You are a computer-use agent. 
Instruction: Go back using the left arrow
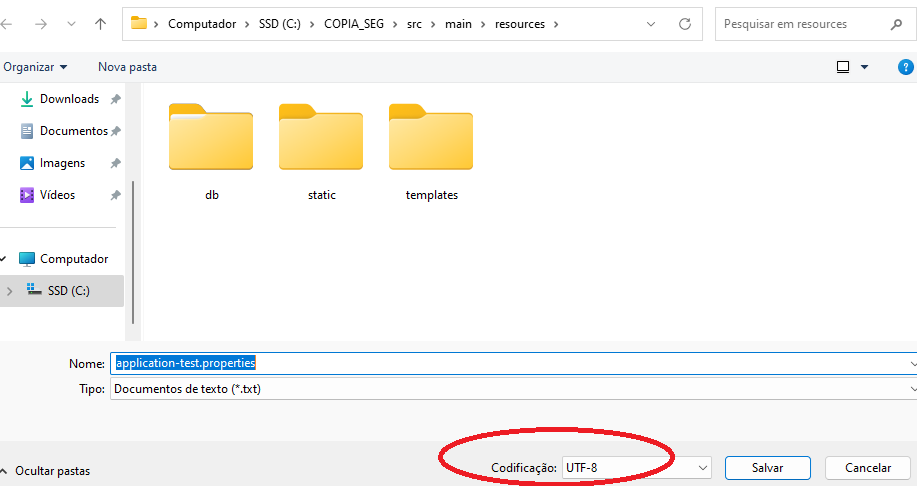click(x=6, y=24)
